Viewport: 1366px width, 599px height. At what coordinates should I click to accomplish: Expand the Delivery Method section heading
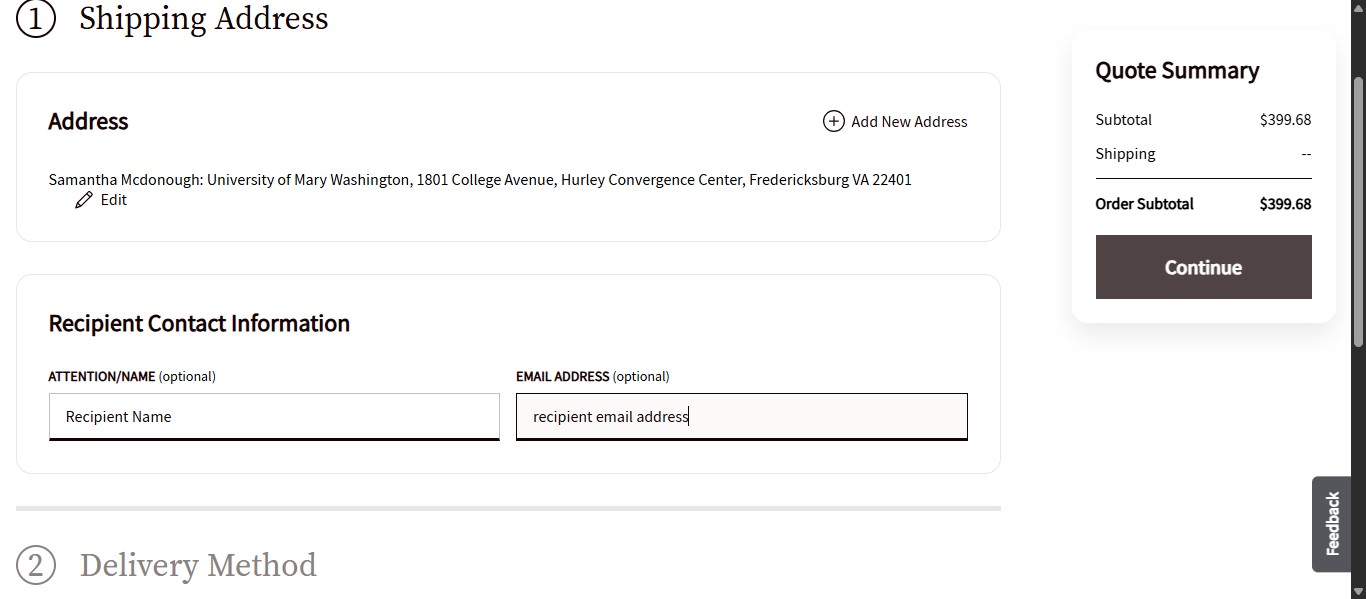point(198,566)
